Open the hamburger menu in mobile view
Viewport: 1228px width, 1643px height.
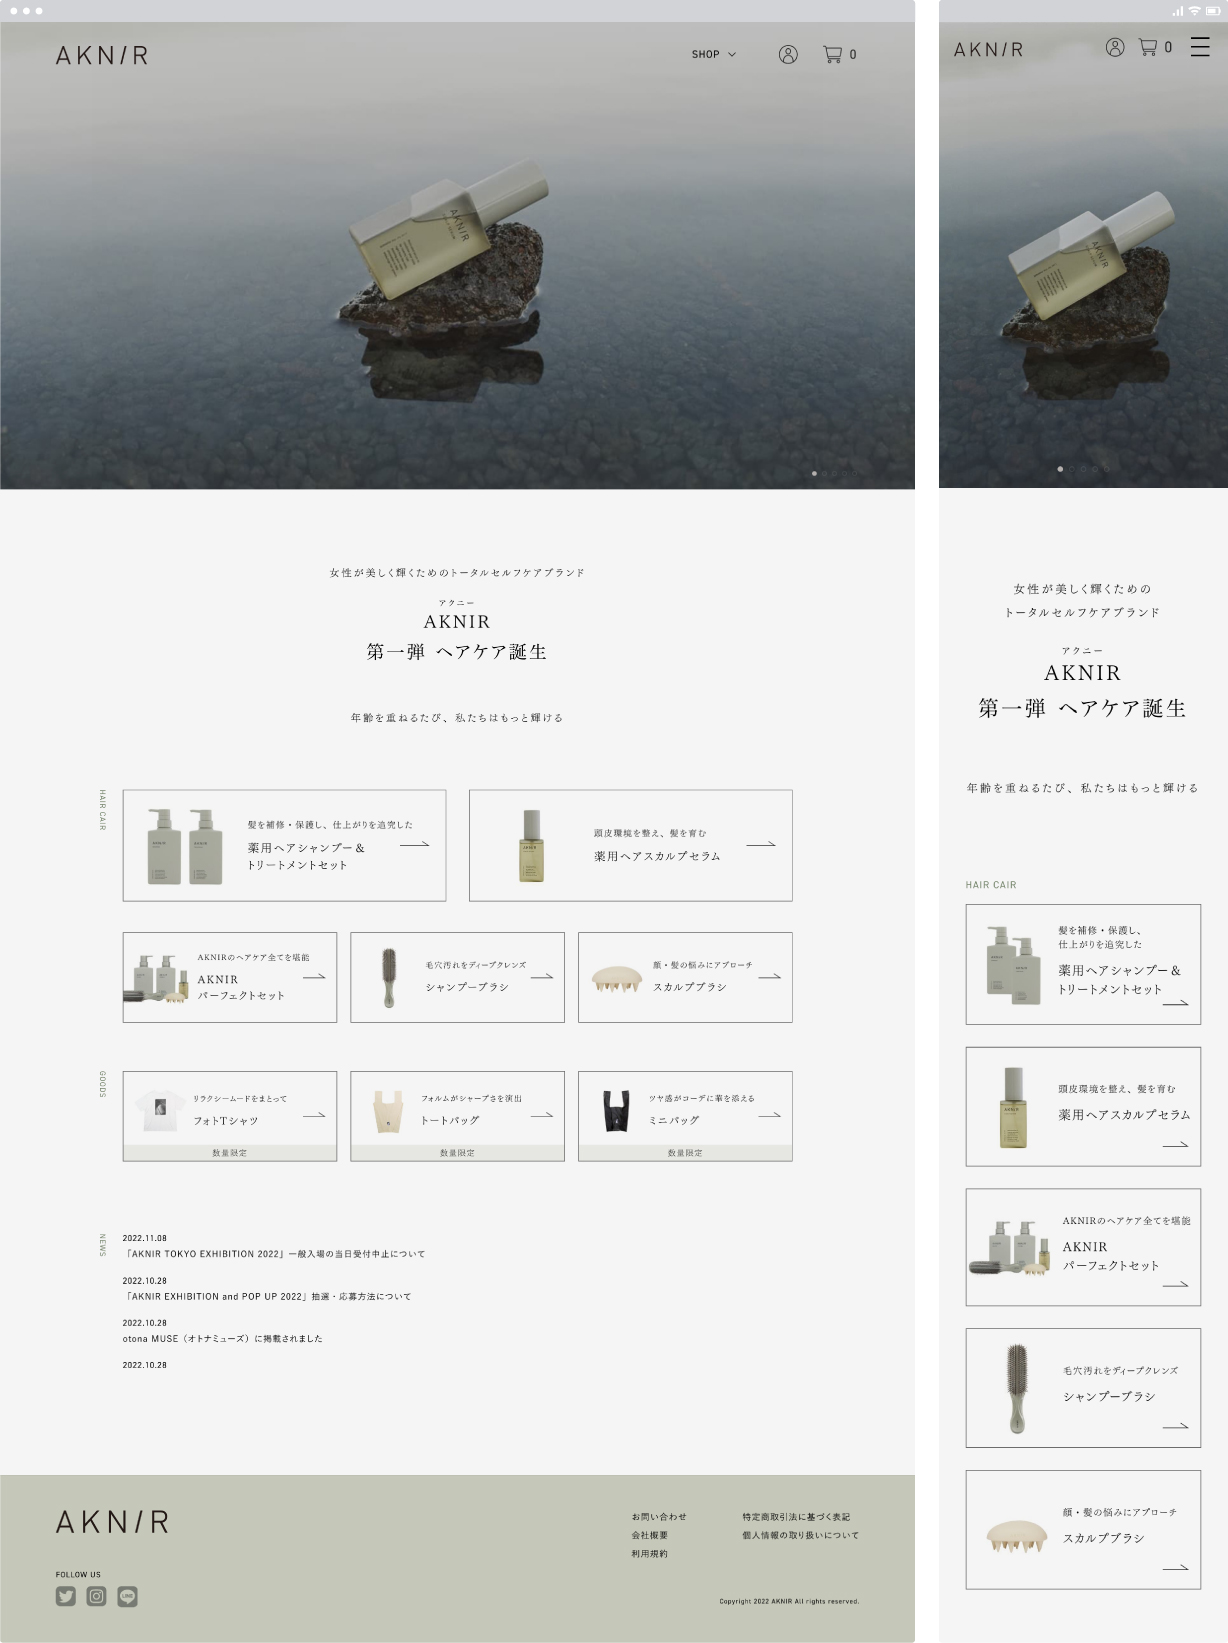[x=1200, y=47]
